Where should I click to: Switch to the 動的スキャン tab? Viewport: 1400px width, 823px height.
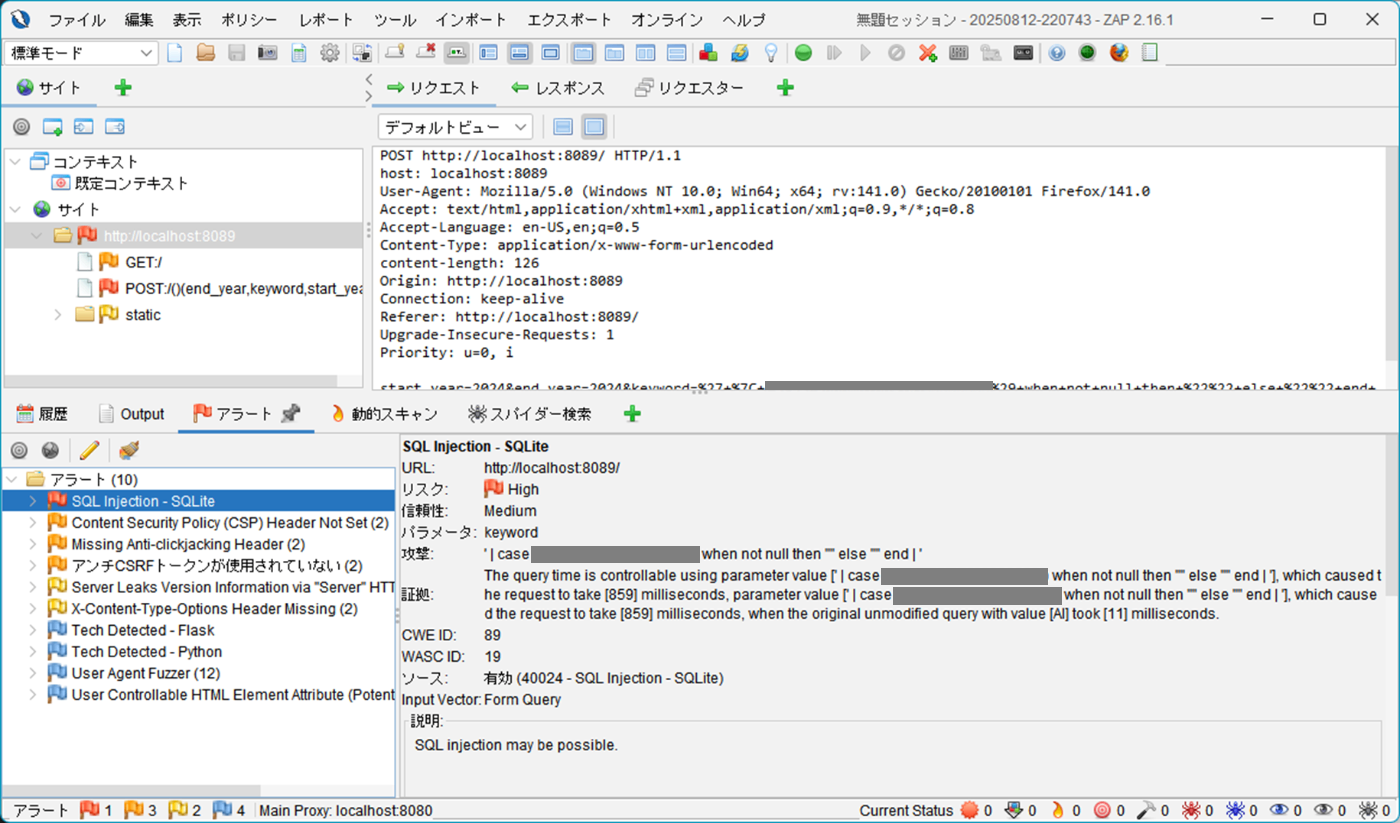click(x=384, y=413)
